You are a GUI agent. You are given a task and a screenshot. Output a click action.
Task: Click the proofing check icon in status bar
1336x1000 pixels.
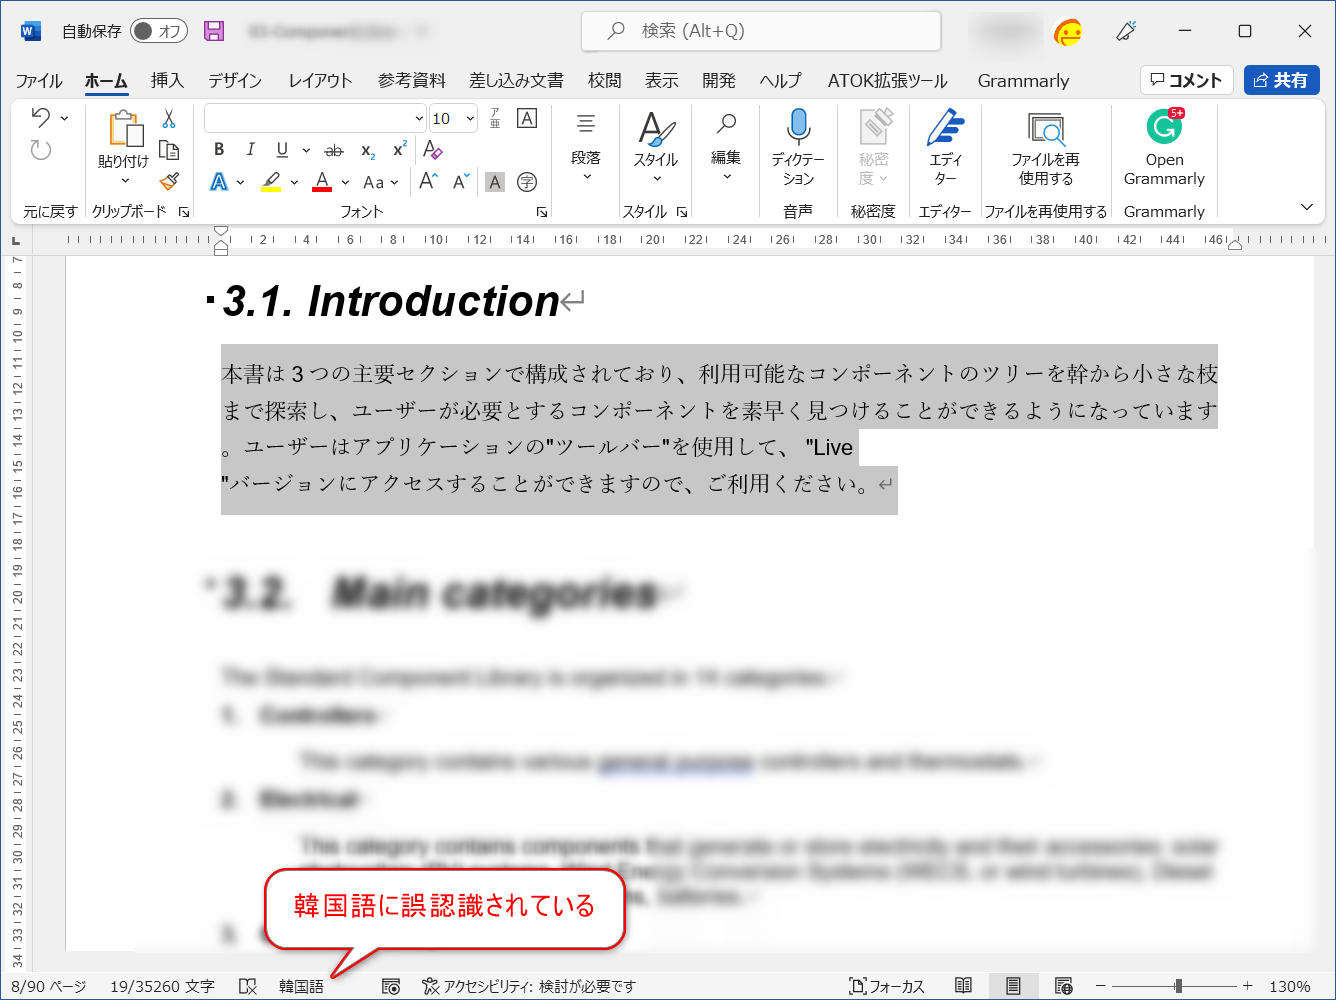[x=248, y=987]
